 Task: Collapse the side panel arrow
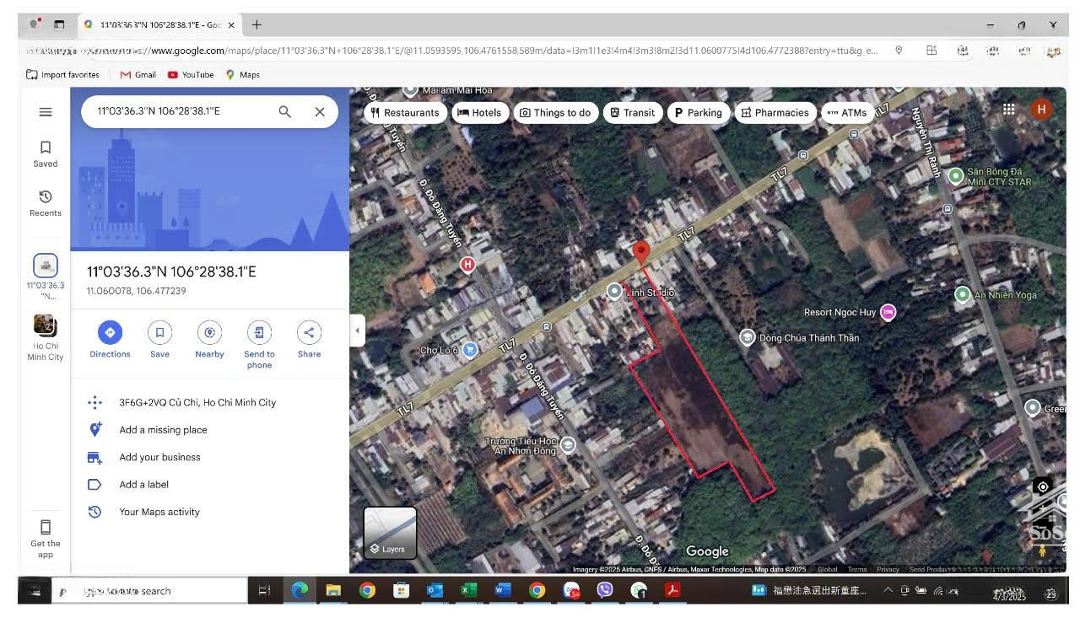(357, 330)
